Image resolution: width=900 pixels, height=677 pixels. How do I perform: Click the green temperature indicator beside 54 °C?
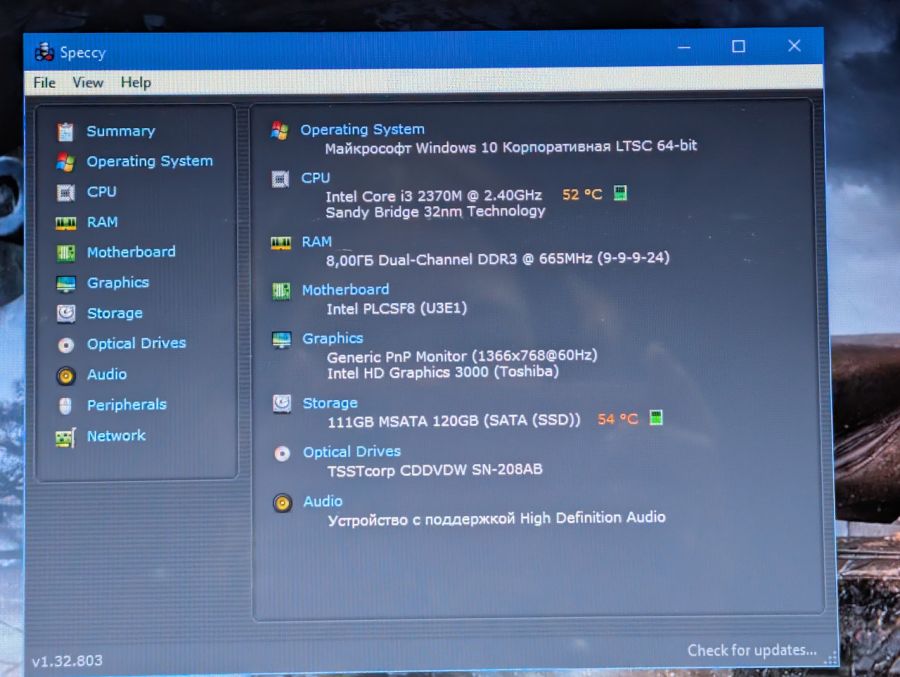coord(656,417)
